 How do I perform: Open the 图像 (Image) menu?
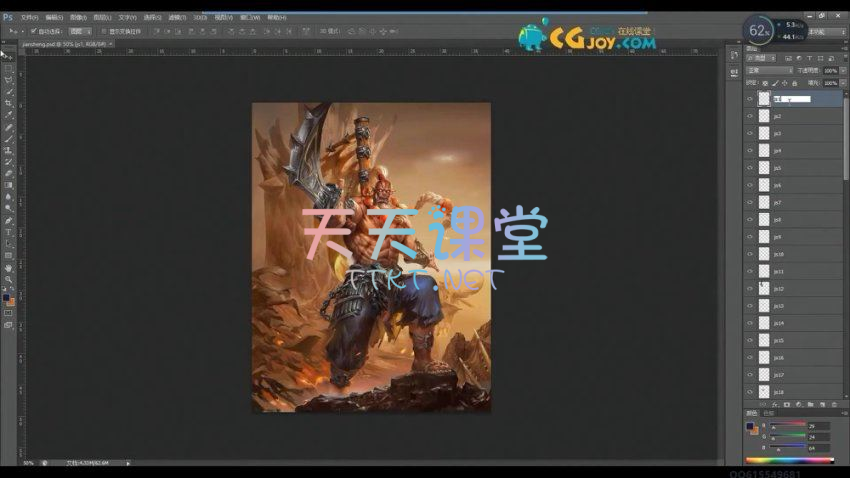(76, 17)
